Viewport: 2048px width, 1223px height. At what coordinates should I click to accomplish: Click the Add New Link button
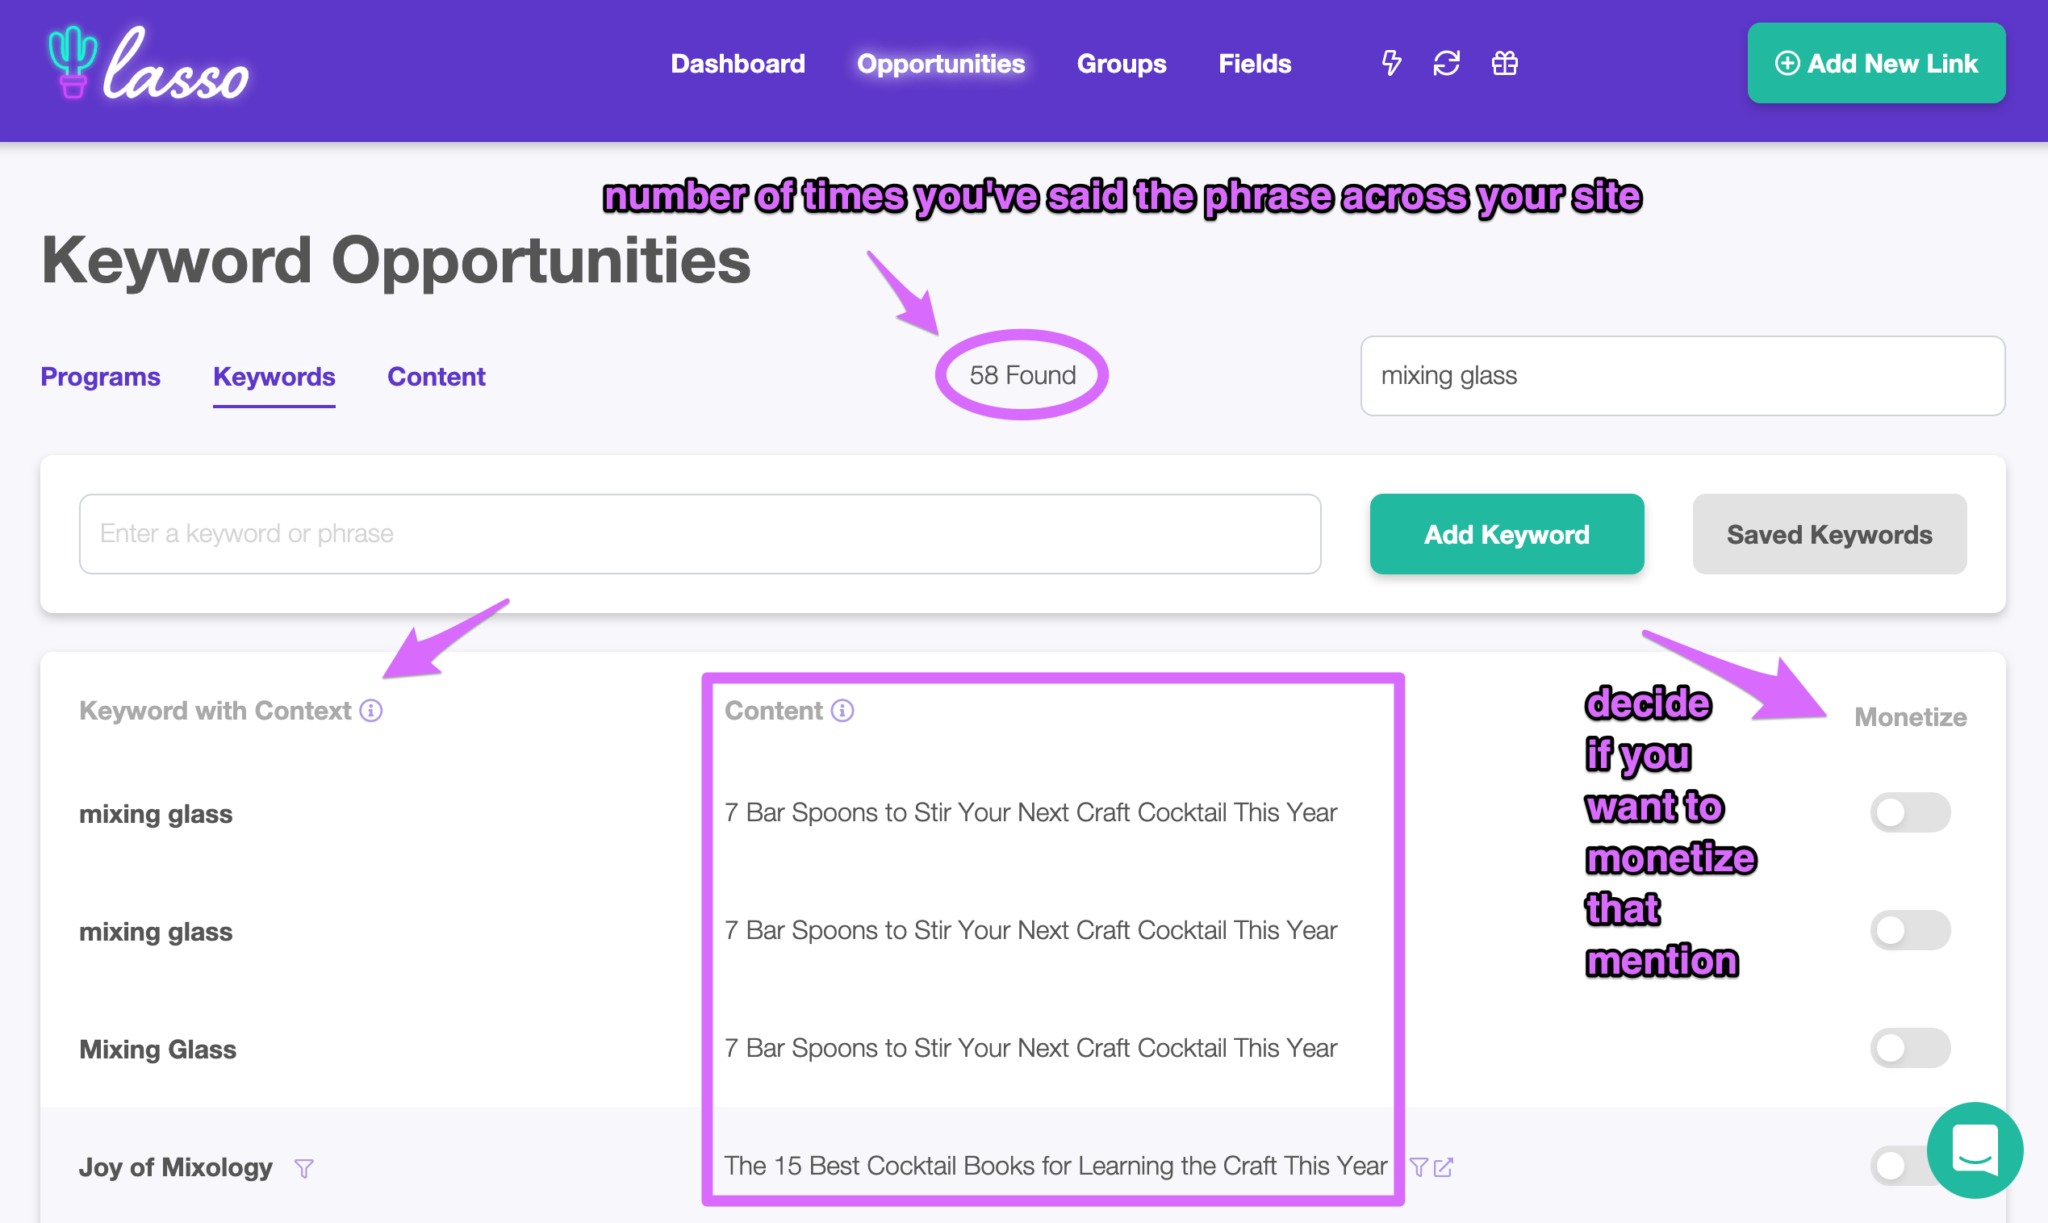(1875, 63)
